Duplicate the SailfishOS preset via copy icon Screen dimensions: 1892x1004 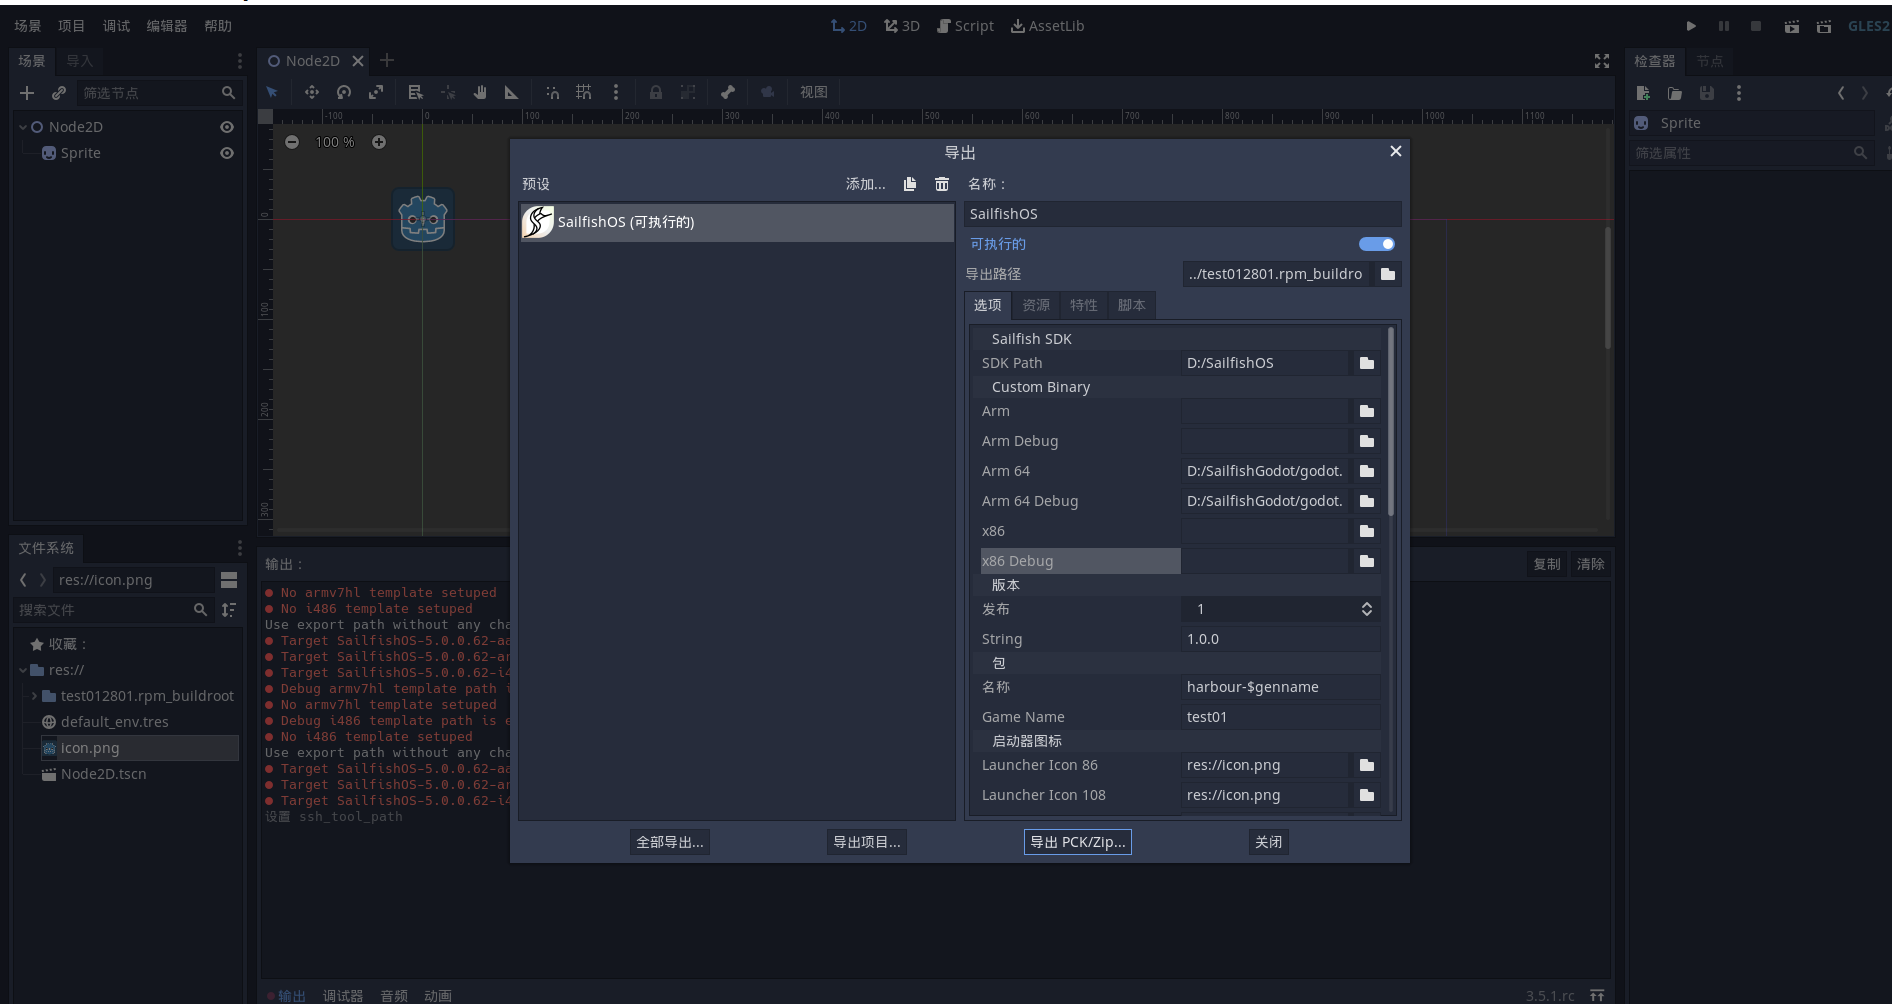pyautogui.click(x=909, y=184)
